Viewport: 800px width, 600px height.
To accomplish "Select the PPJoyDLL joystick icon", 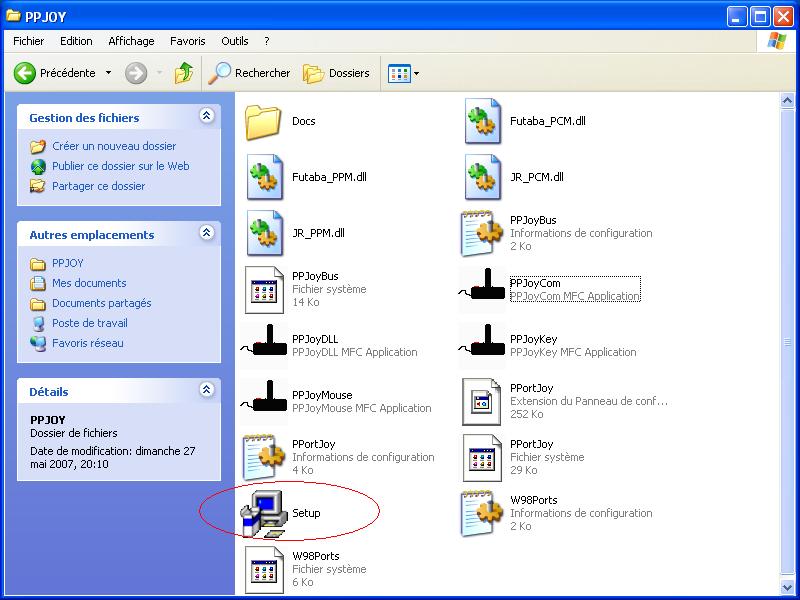I will 264,341.
